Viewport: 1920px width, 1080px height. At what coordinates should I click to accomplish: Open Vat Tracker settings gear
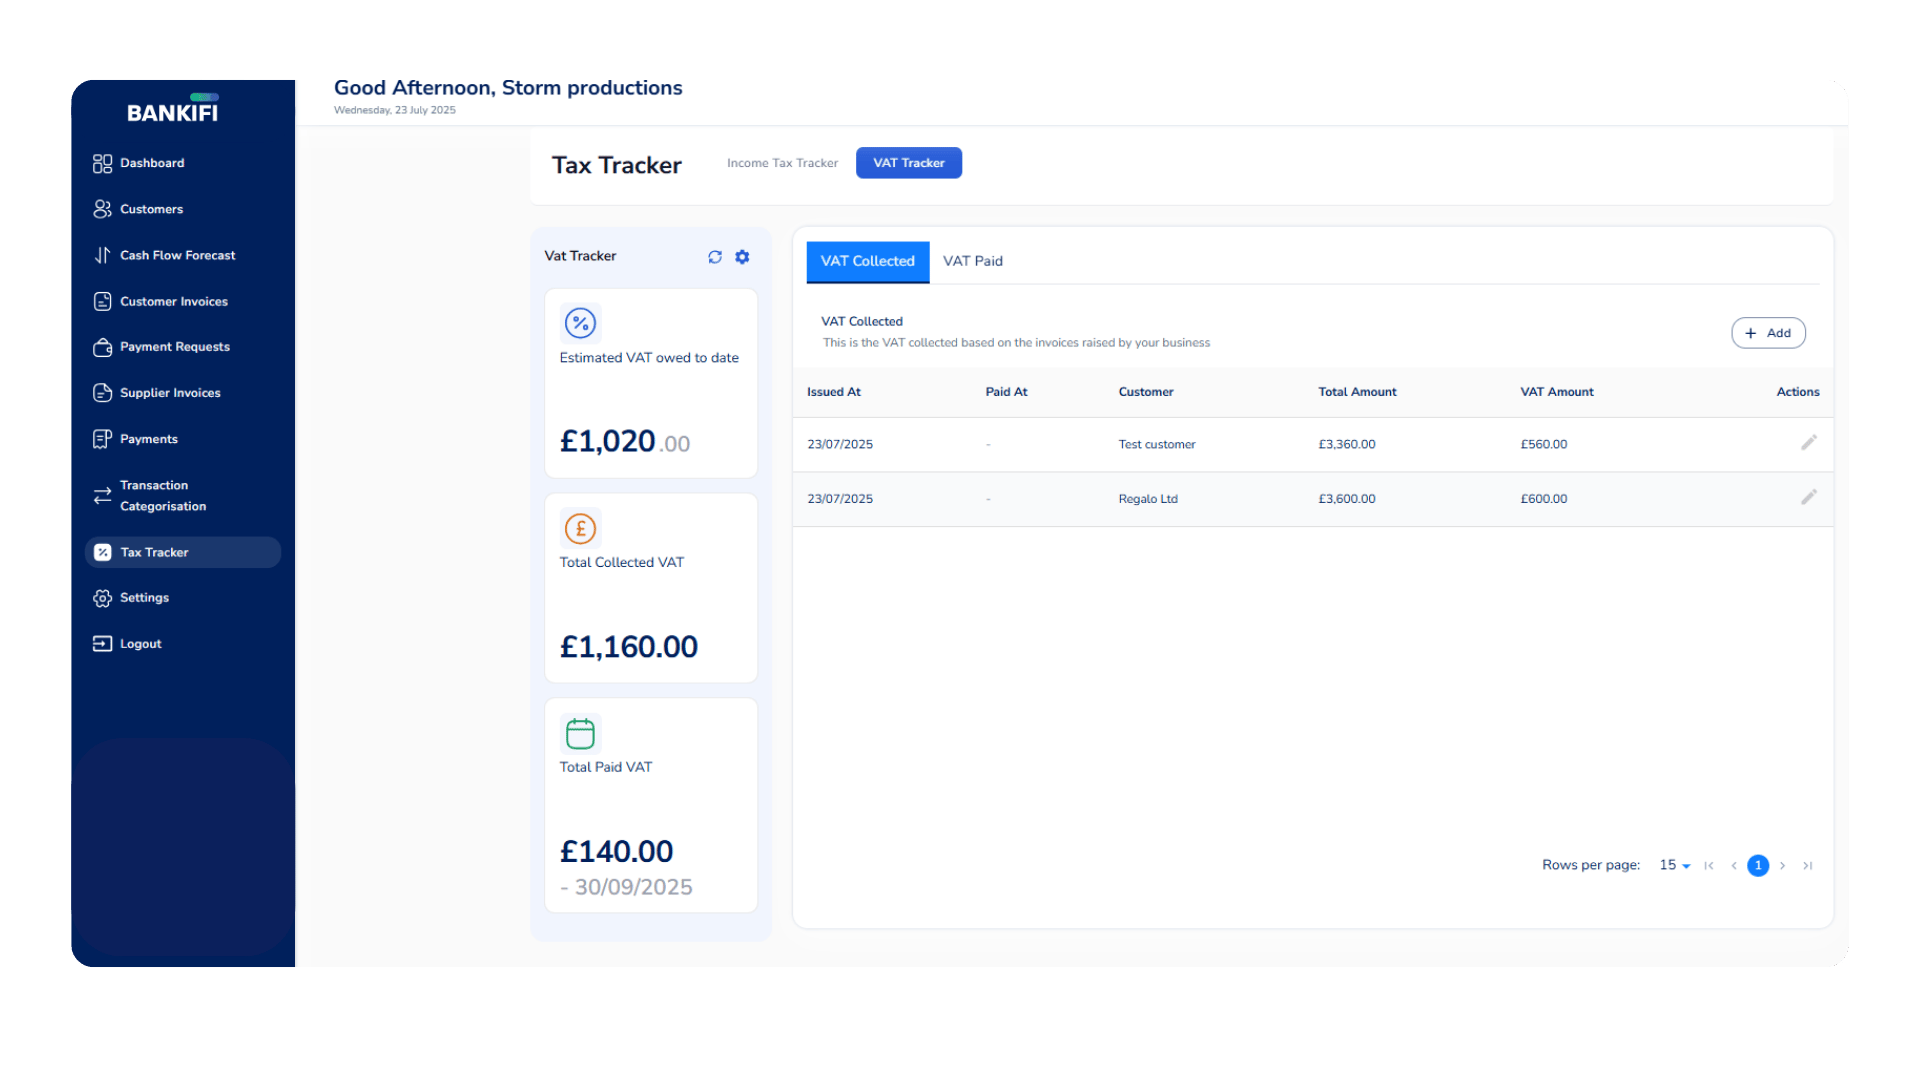point(742,257)
